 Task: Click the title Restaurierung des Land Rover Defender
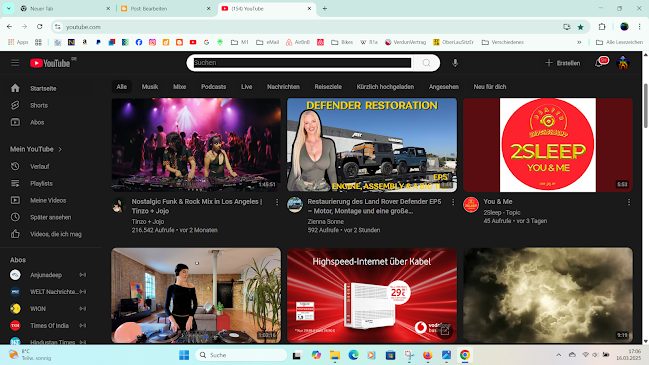[x=374, y=206]
